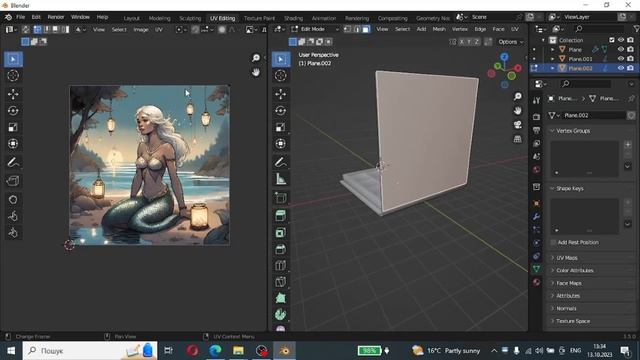
Task: Open the File menu
Action: point(20,17)
